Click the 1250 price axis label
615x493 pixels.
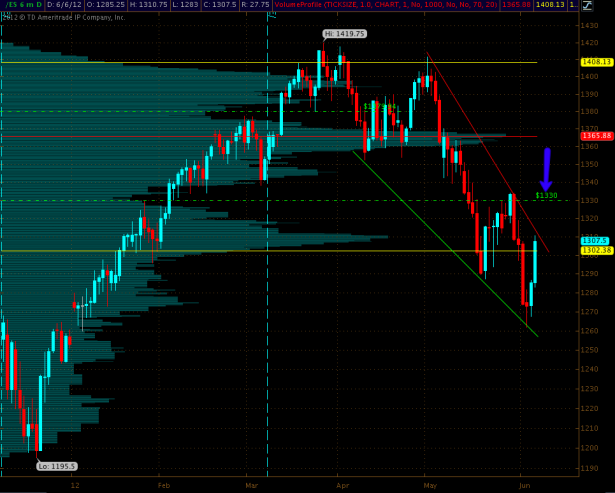pos(591,350)
